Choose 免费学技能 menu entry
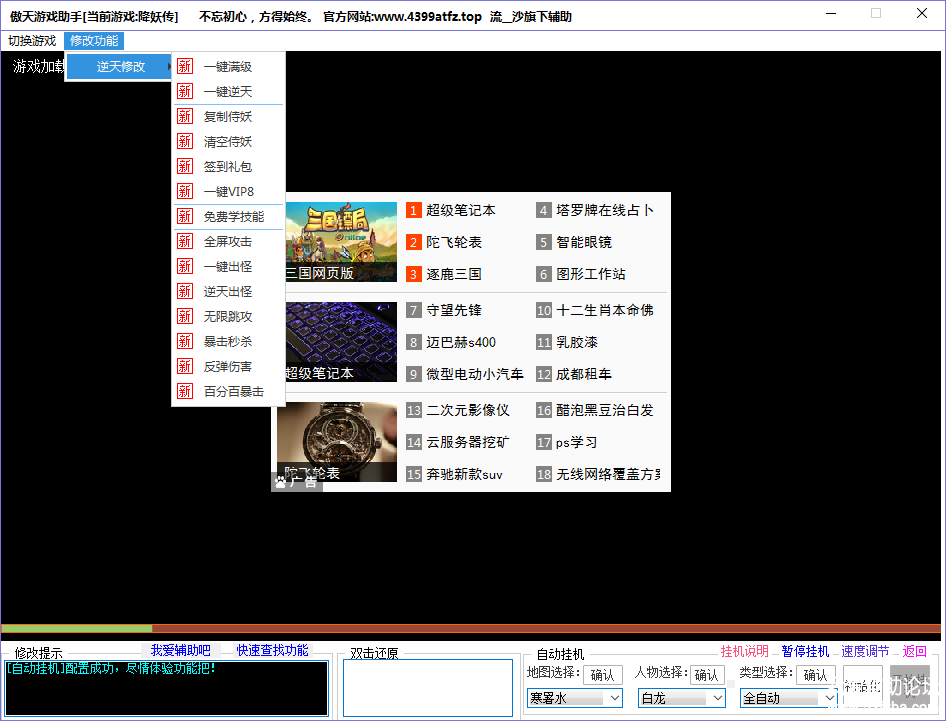The image size is (946, 721). 234,217
